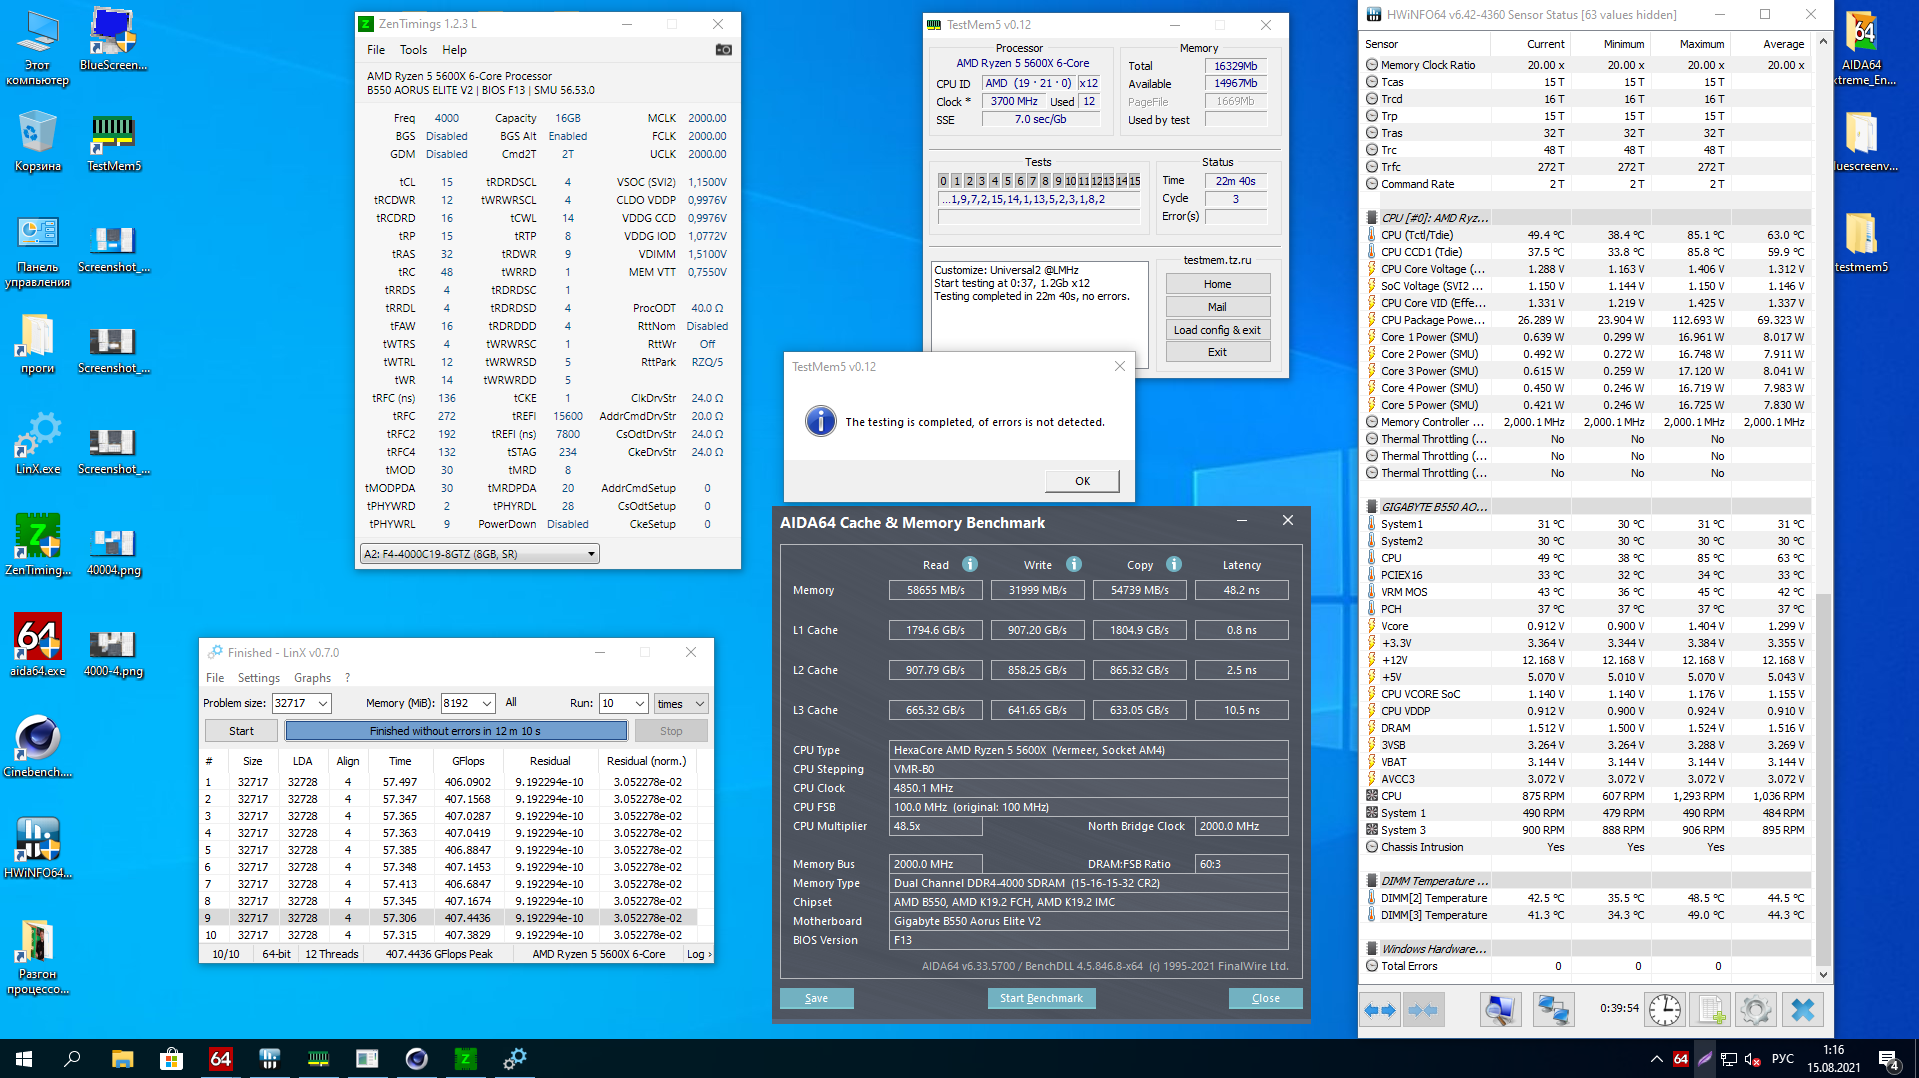
Task: Open HWiNFO sensor settings gear icon
Action: tap(1756, 1010)
